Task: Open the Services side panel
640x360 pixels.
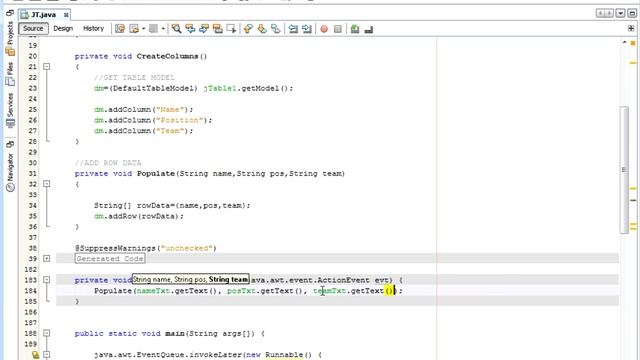Action: 10,110
